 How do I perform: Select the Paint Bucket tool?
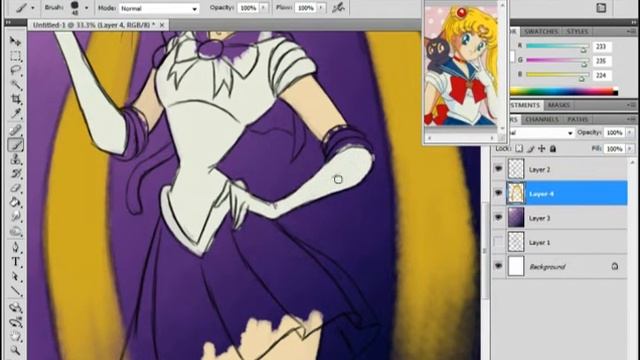(x=15, y=203)
